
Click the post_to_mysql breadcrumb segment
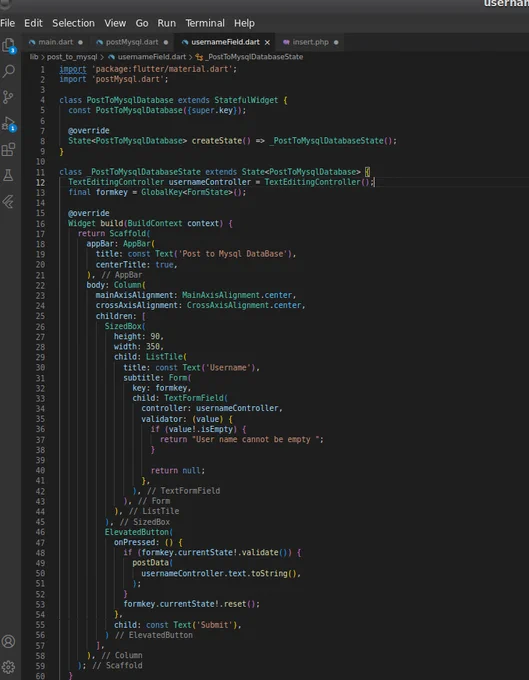pyautogui.click(x=72, y=57)
